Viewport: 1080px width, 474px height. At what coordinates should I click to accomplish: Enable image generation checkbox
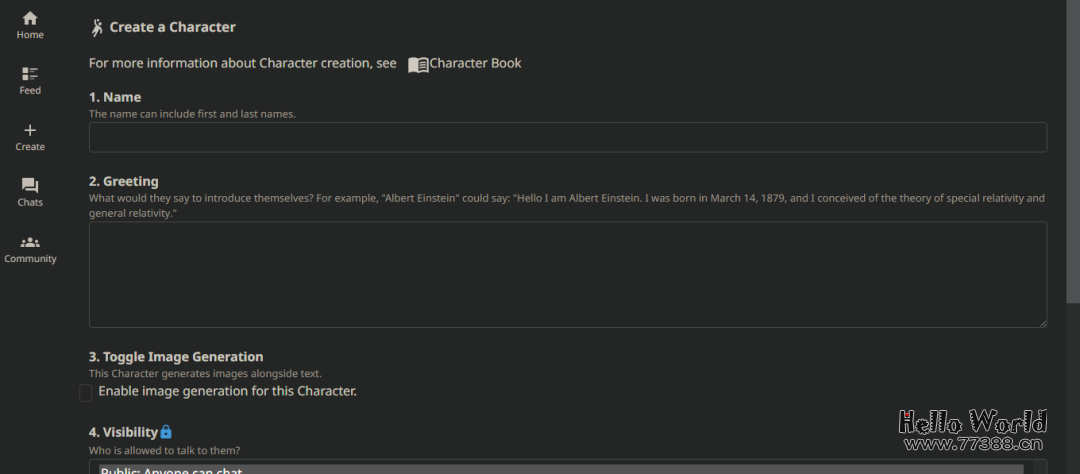click(x=86, y=393)
